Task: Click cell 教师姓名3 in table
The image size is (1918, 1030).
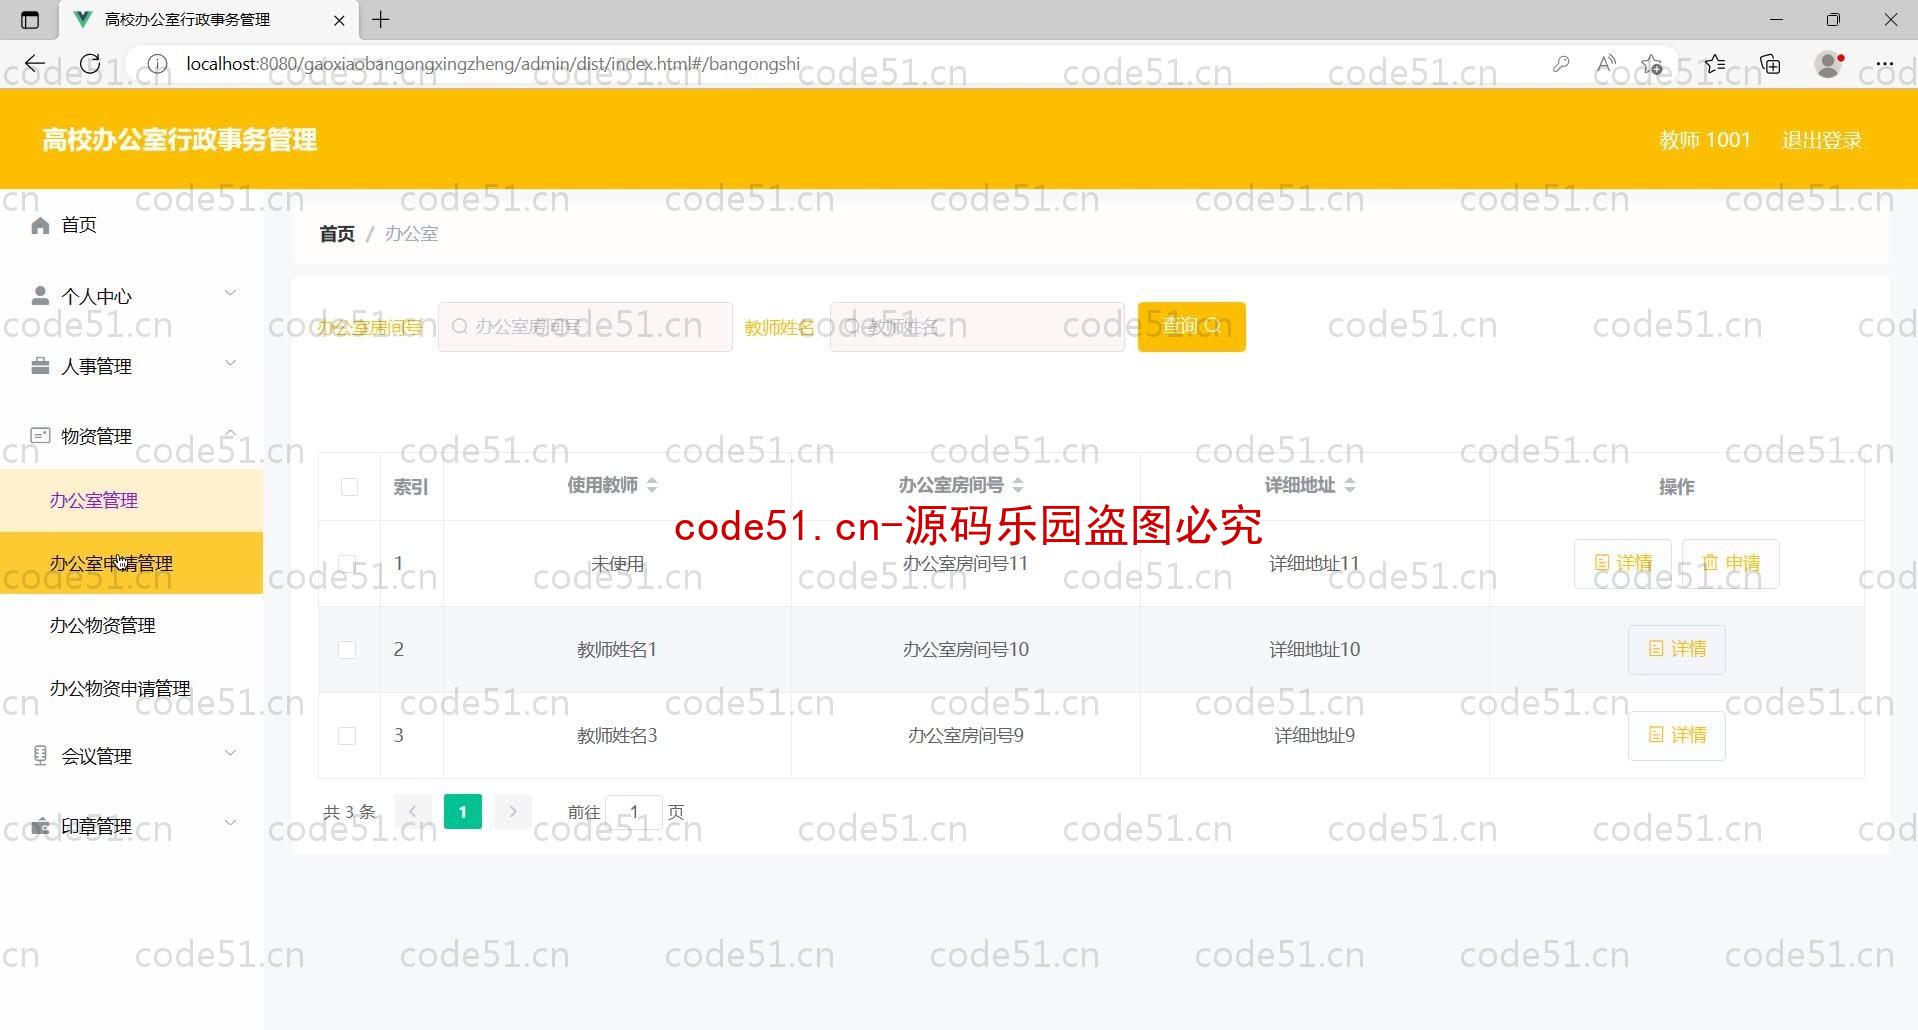Action: point(617,735)
